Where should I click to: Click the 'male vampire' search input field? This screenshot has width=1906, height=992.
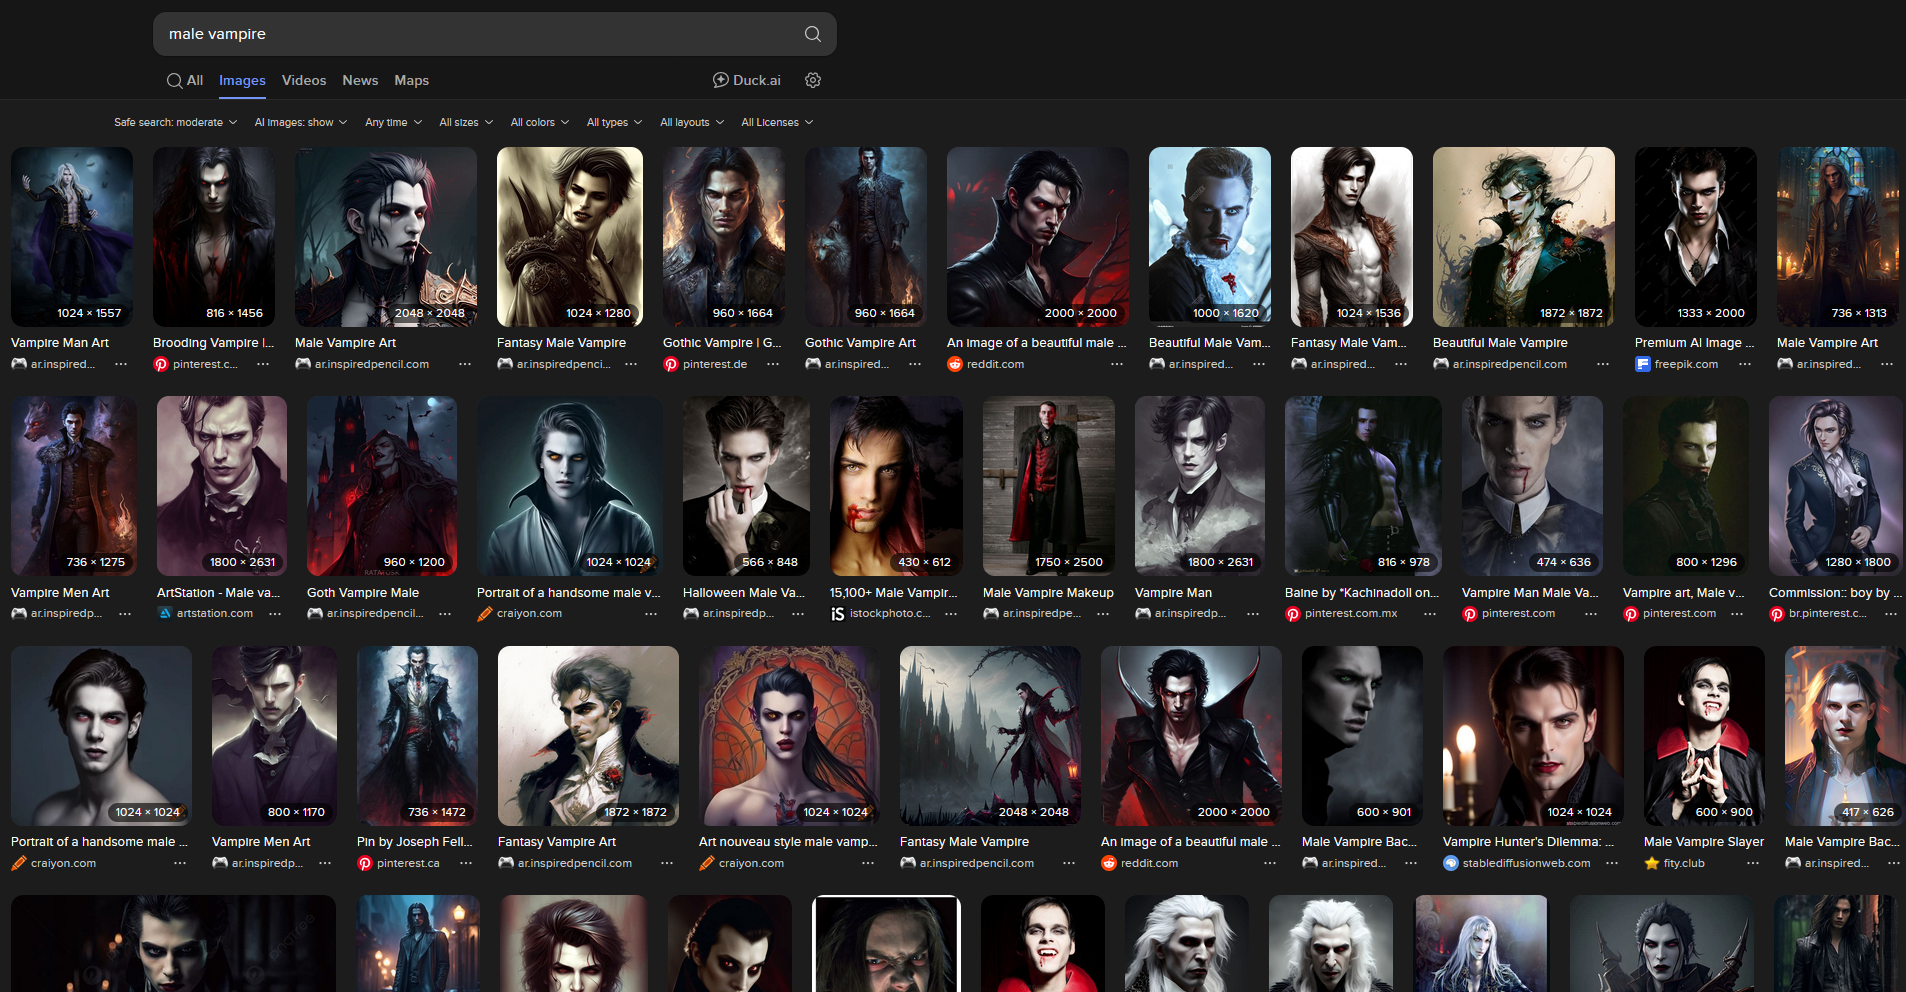pos(480,34)
